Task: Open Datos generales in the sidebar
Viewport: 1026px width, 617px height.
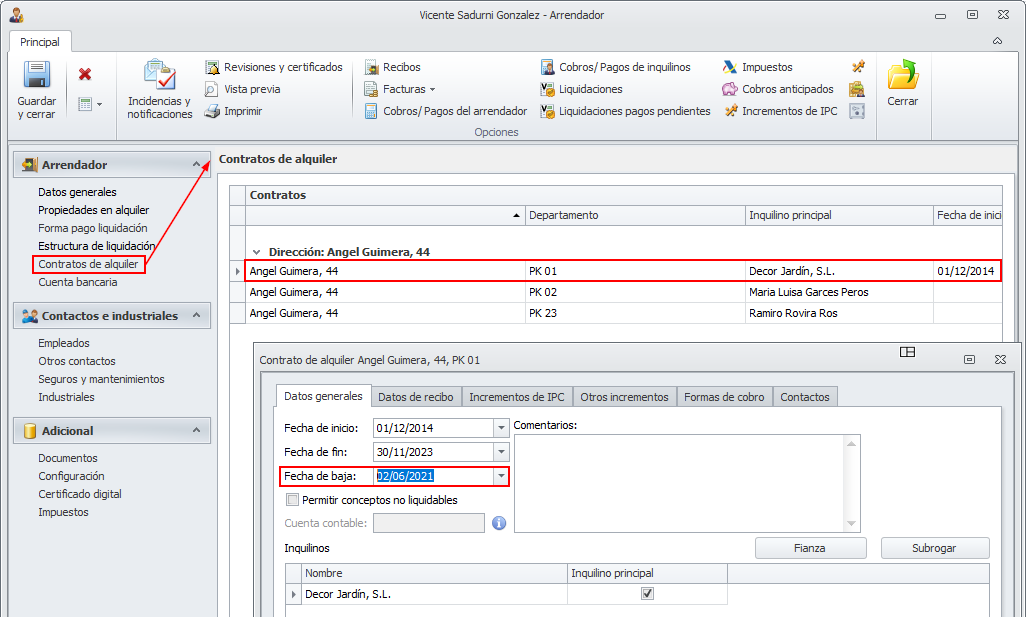Action: pyautogui.click(x=77, y=192)
